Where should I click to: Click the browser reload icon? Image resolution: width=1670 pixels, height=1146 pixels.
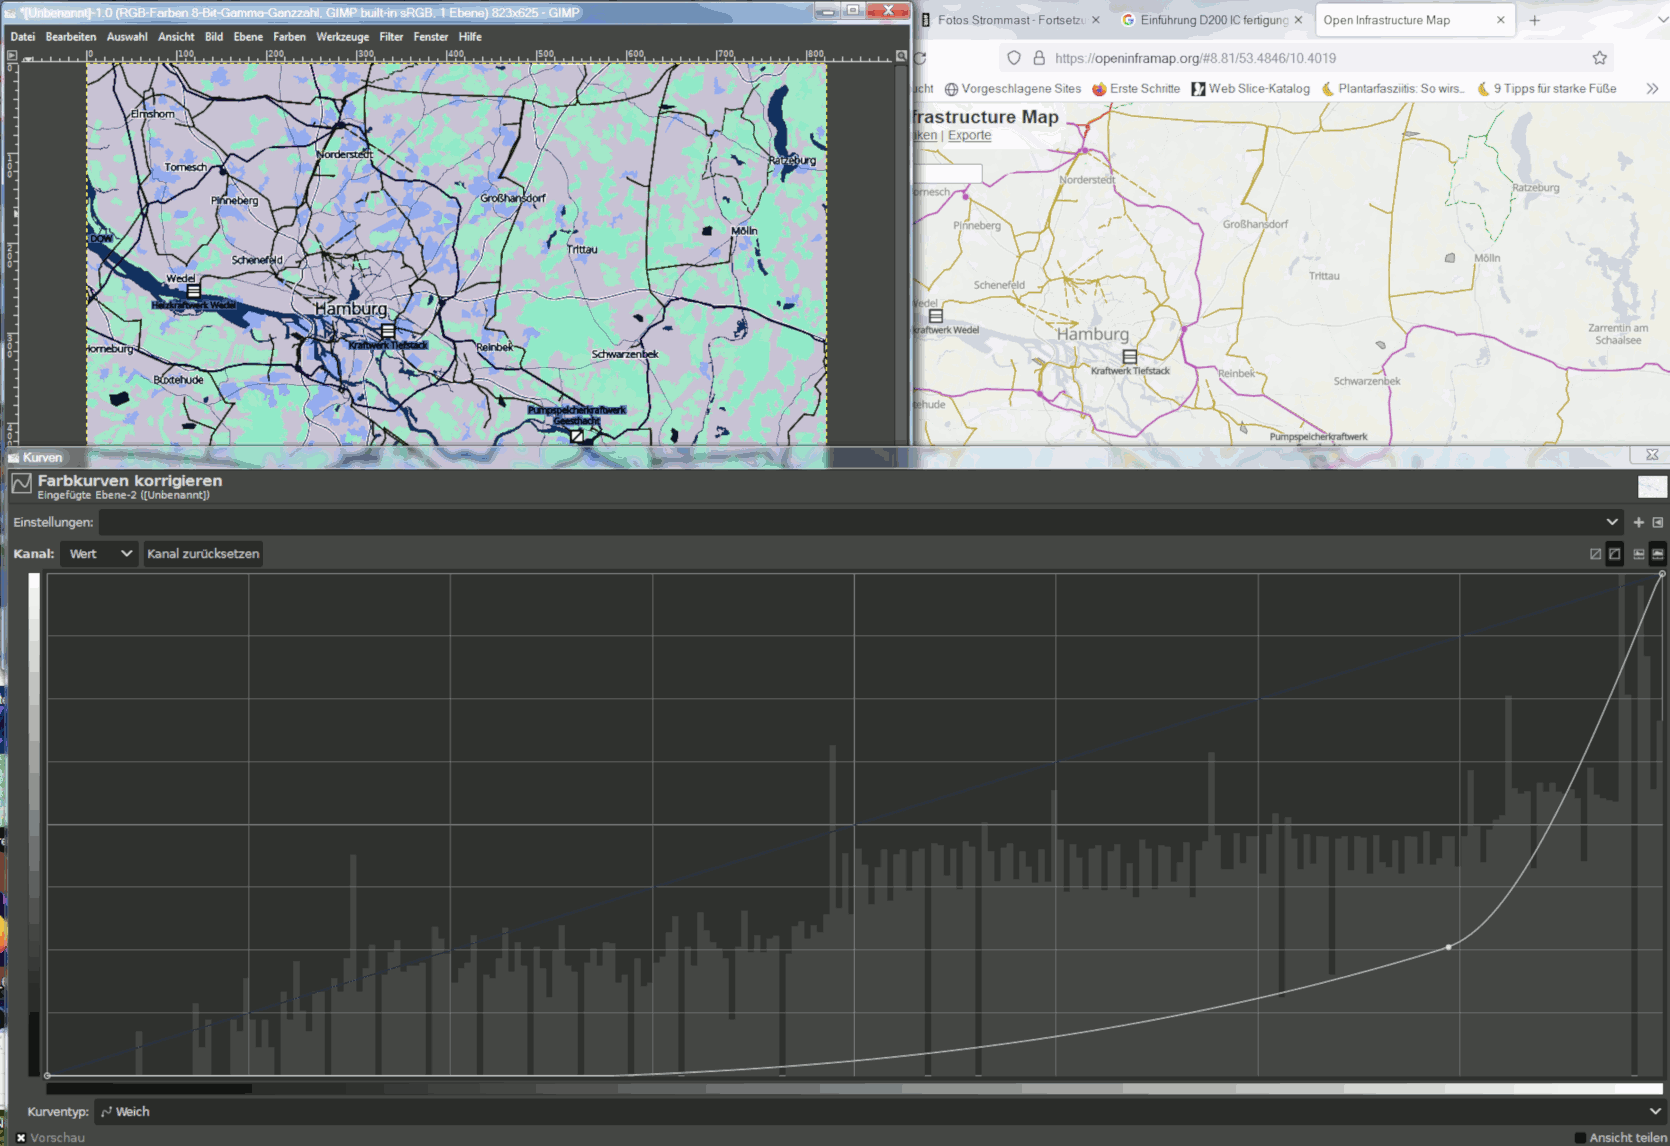coord(920,58)
